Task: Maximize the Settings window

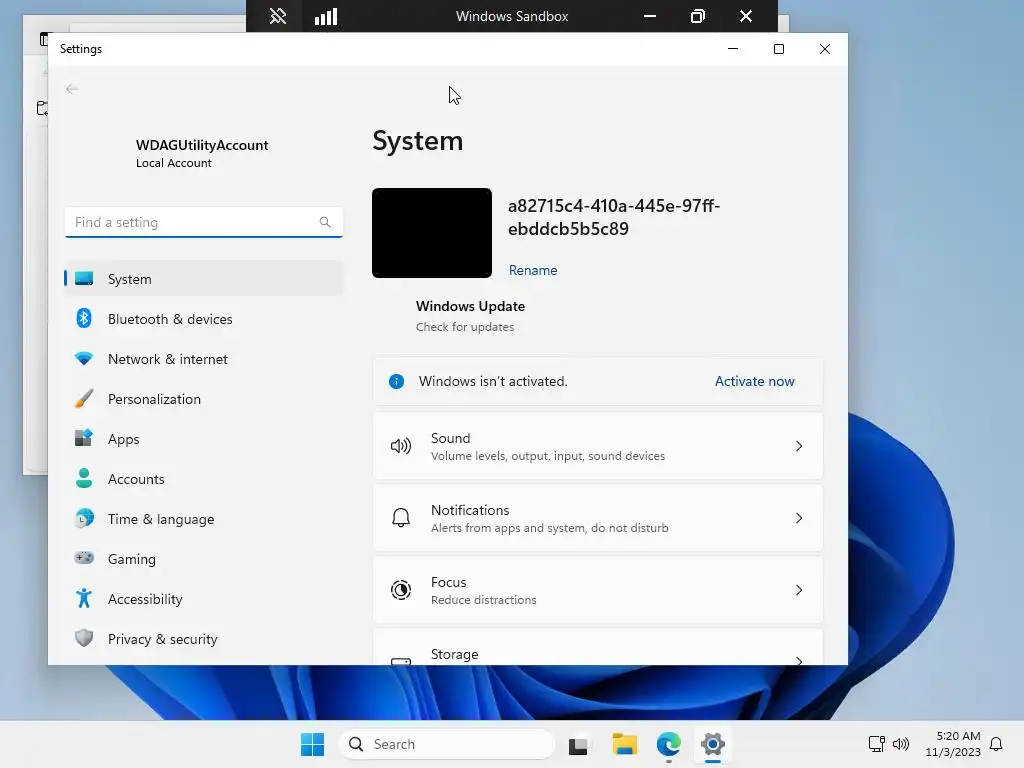Action: pos(778,49)
